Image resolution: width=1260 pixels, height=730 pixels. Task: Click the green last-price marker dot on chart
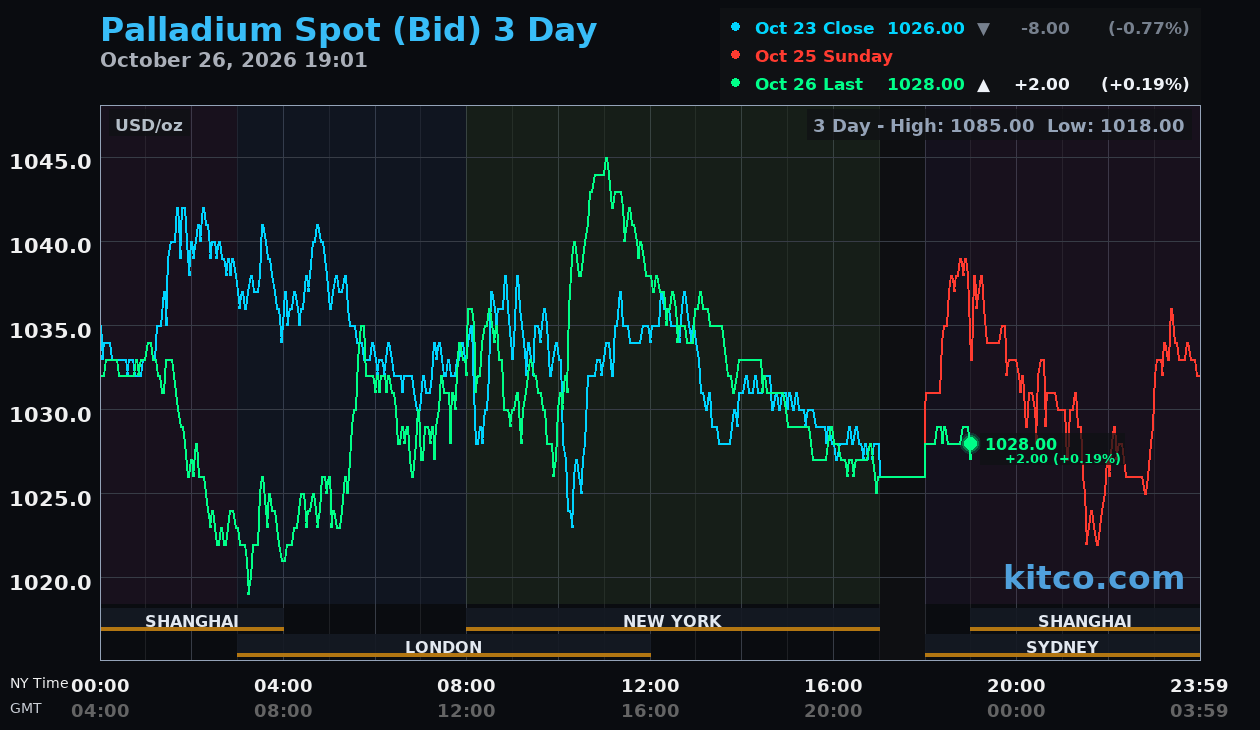point(970,443)
